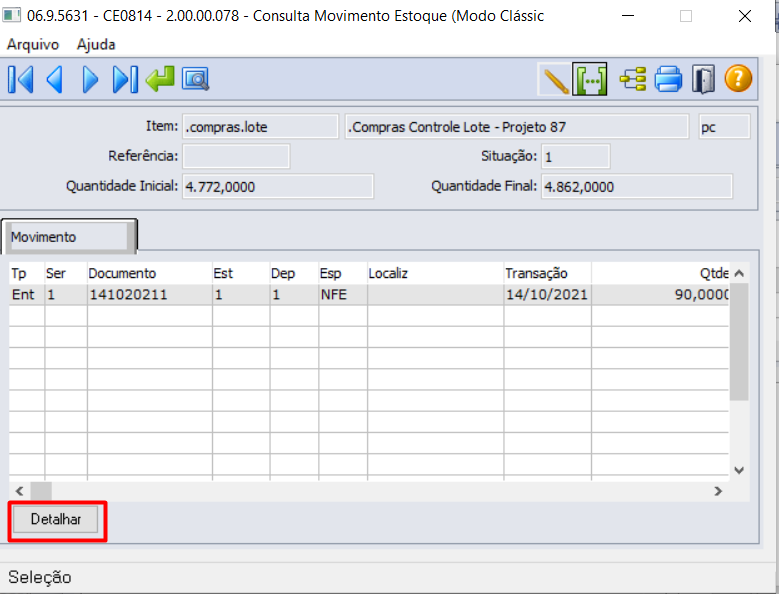The height and width of the screenshot is (594, 779).
Task: Go to the next record
Action: 90,79
